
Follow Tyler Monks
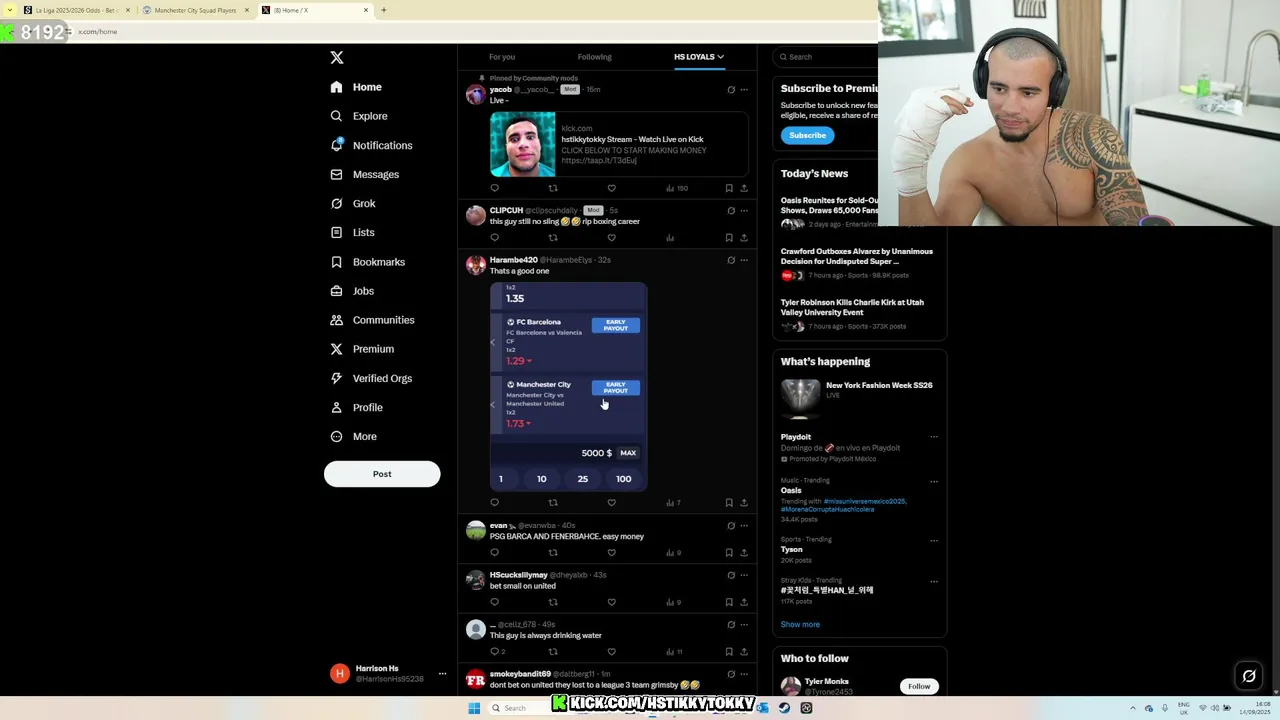pyautogui.click(x=919, y=686)
